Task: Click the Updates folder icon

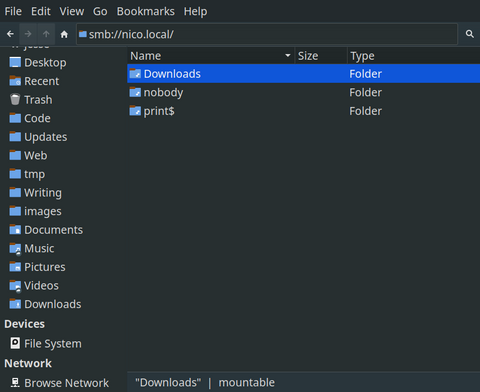Action: click(15, 137)
